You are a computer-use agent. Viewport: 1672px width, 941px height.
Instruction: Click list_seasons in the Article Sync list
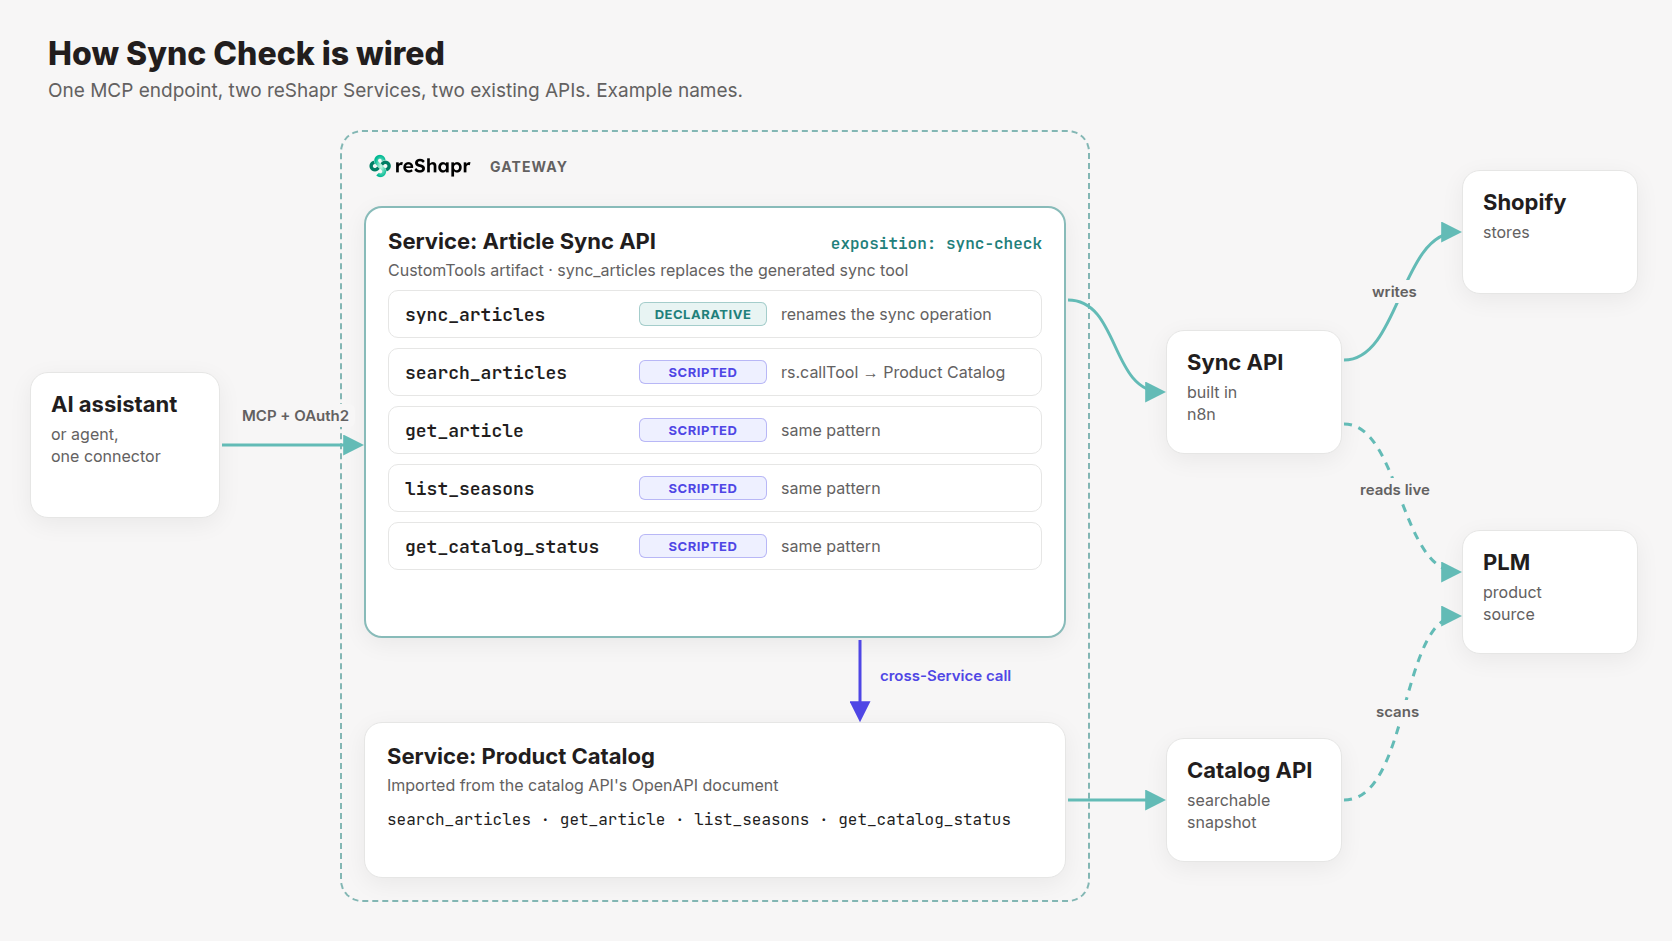click(469, 489)
